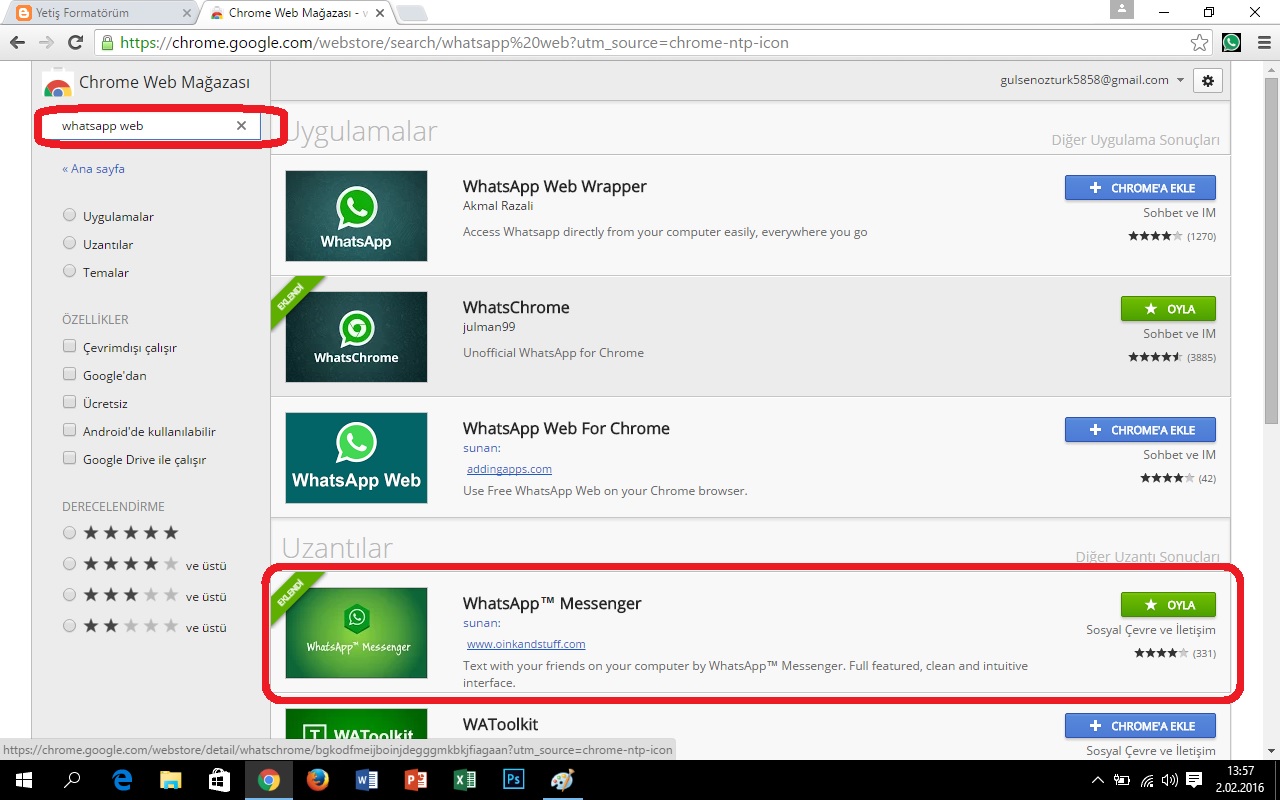The width and height of the screenshot is (1280, 800).
Task: Open the Windows Store taskbar icon
Action: (x=220, y=780)
